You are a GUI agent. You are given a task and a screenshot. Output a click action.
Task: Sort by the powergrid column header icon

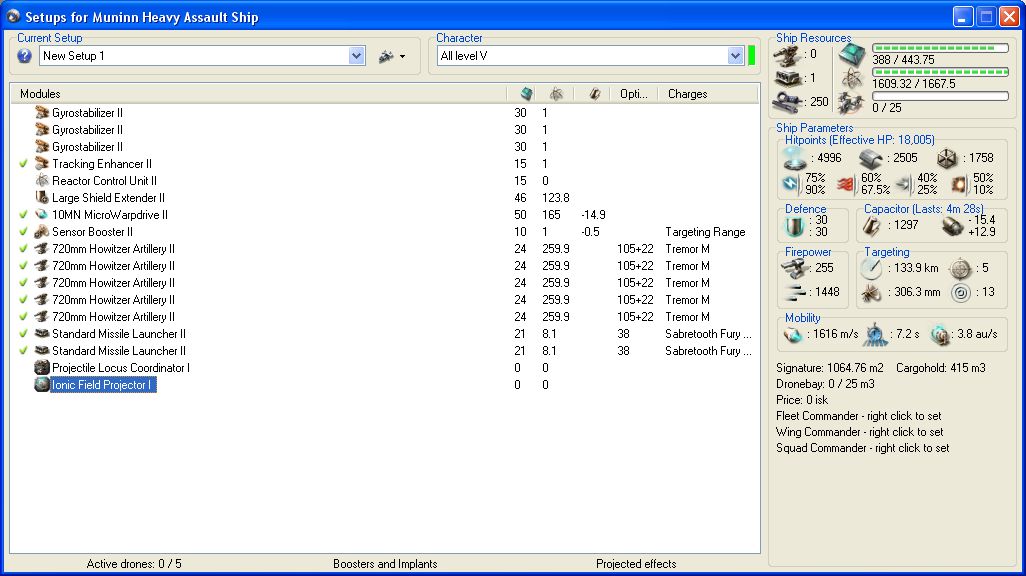(556, 94)
